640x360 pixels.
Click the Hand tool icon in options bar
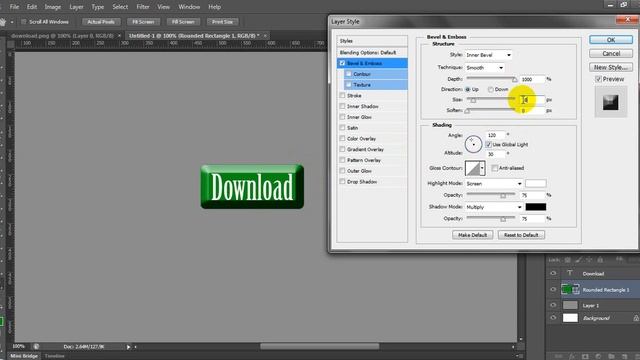[3, 22]
